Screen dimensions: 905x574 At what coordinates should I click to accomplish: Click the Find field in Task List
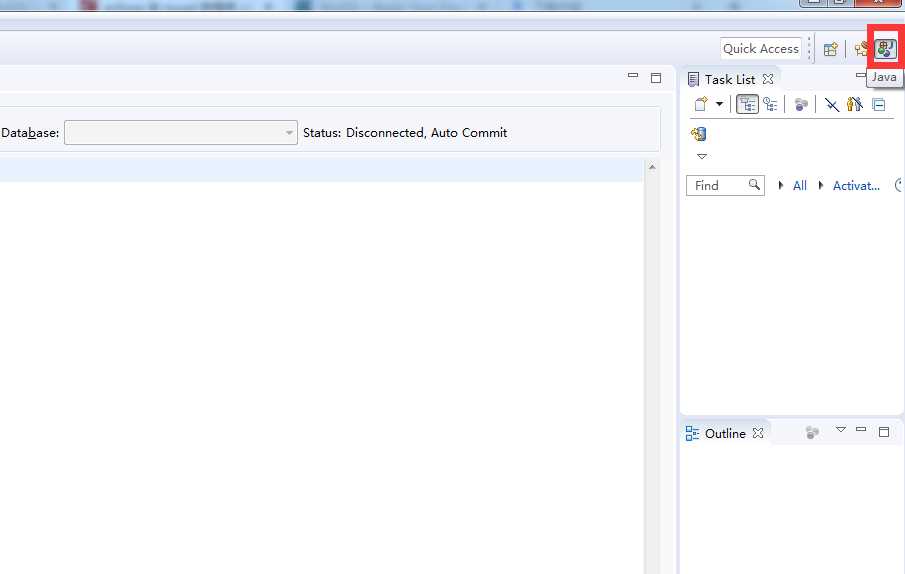click(x=726, y=185)
